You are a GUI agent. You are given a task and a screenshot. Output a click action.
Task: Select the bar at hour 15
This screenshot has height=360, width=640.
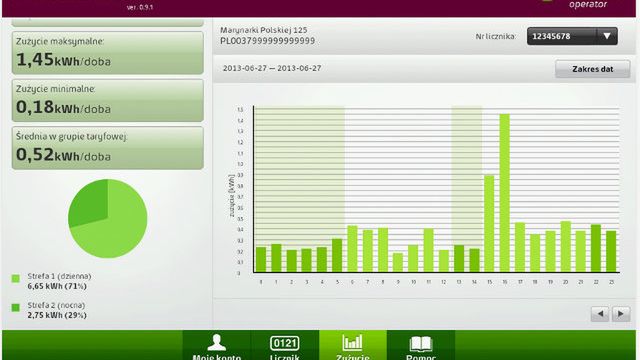point(489,224)
